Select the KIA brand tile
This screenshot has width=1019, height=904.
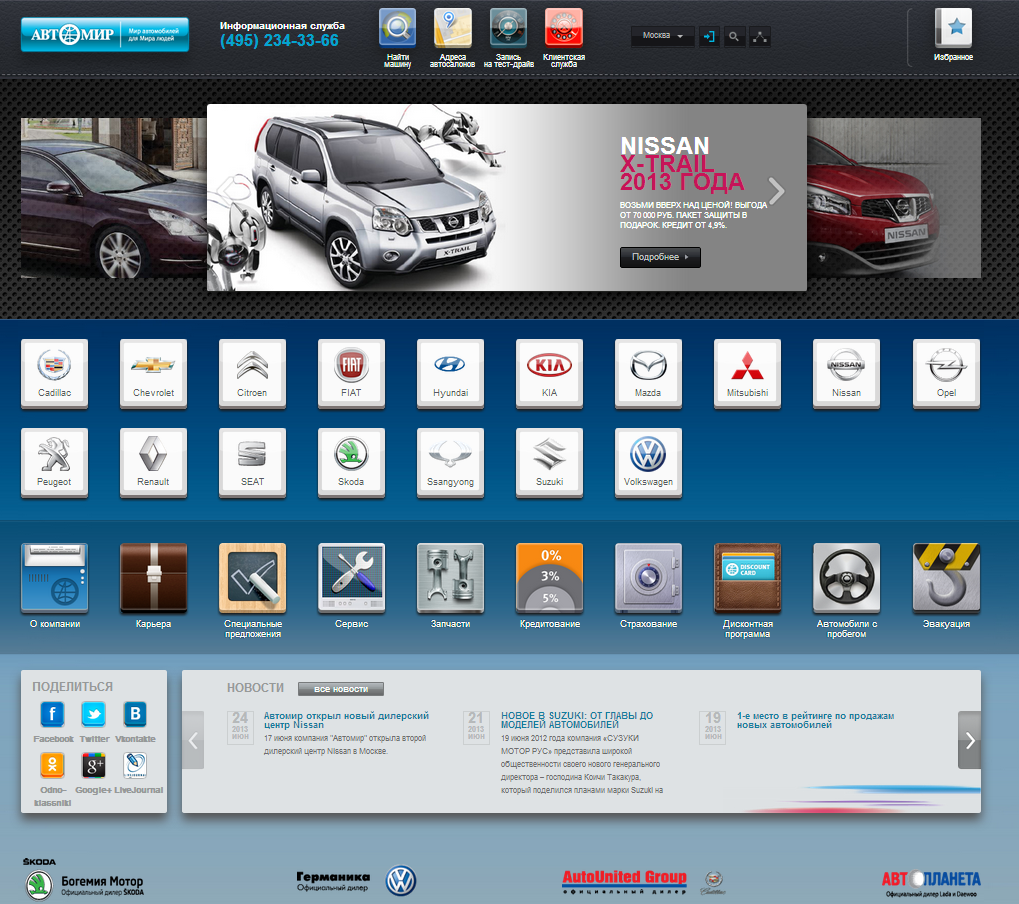[549, 374]
